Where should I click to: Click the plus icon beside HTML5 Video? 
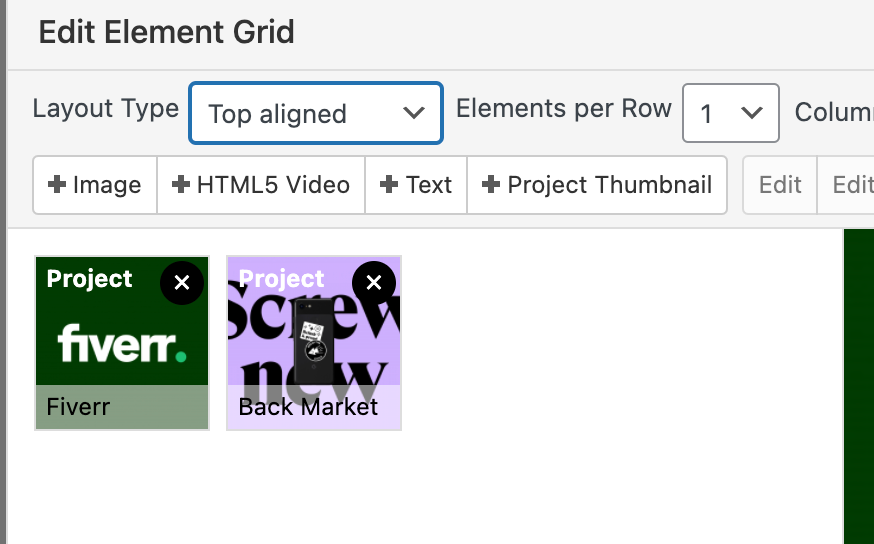181,185
